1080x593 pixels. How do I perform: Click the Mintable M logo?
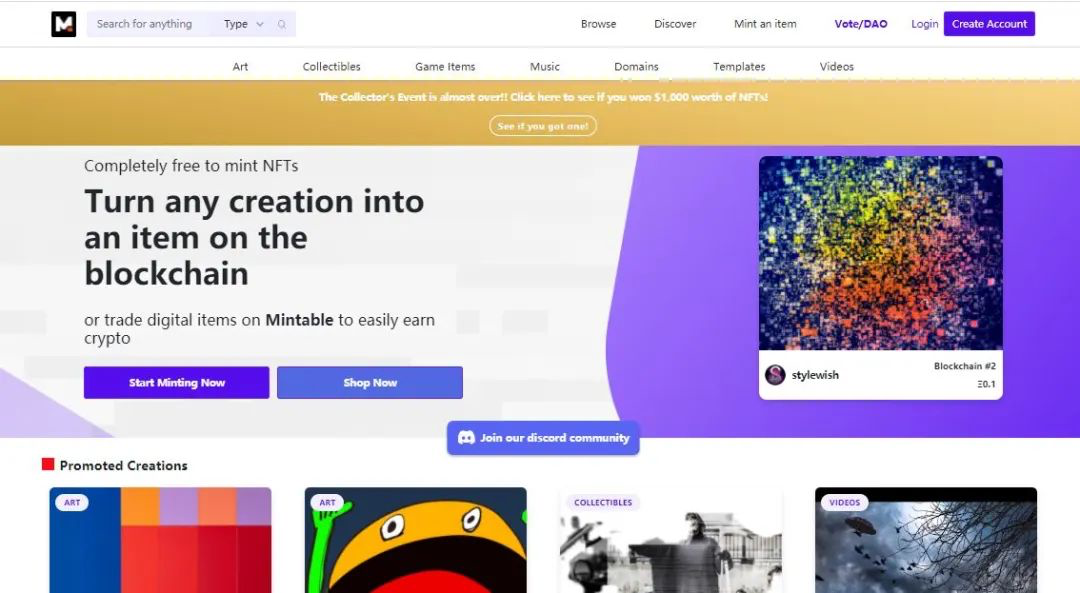coord(63,24)
